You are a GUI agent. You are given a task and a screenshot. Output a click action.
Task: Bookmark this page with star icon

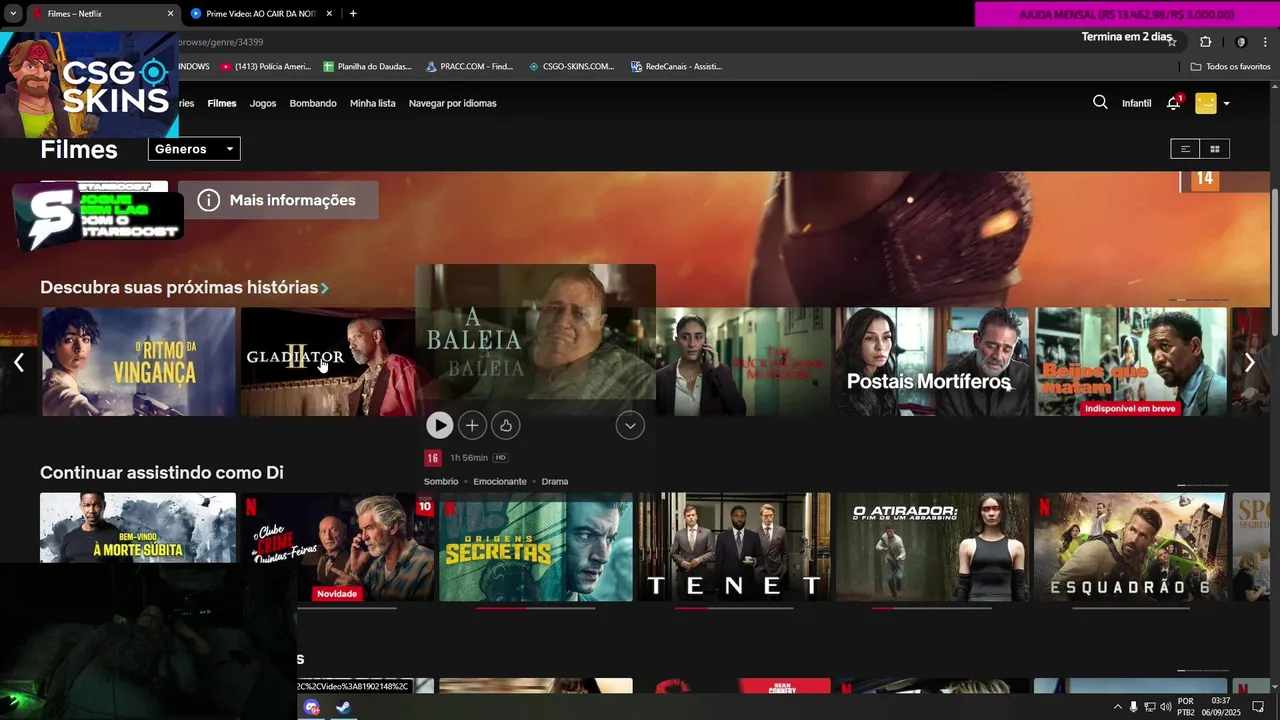(1172, 42)
